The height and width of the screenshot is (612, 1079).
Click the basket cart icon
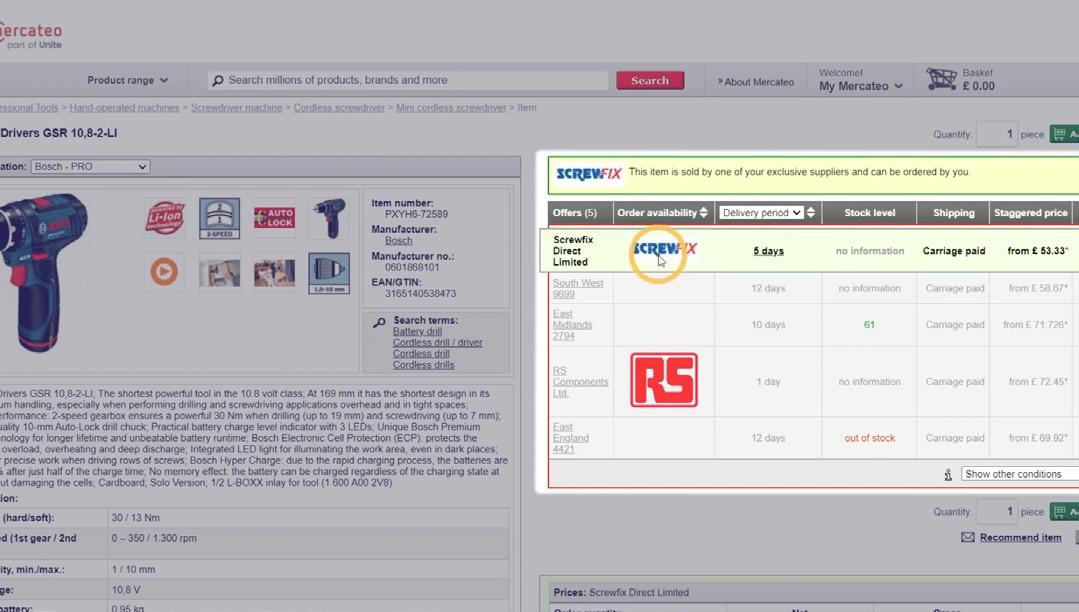point(941,79)
